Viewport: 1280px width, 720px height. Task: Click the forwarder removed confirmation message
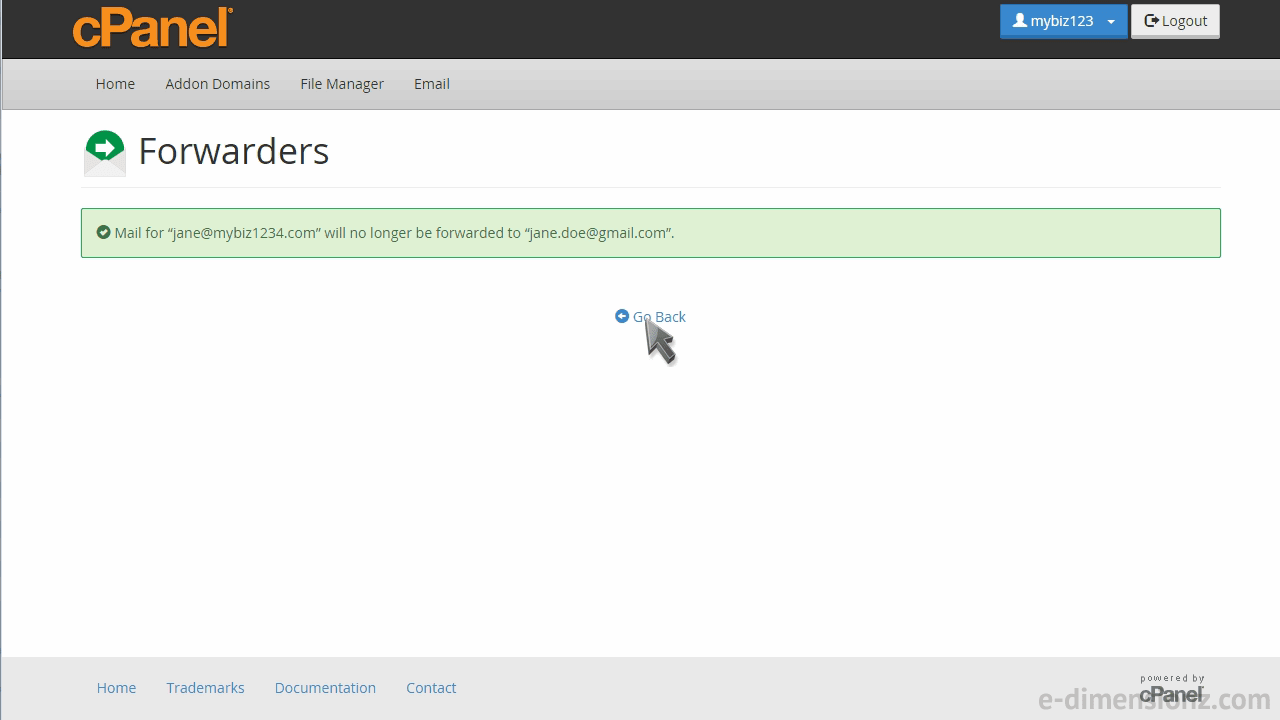tap(394, 233)
